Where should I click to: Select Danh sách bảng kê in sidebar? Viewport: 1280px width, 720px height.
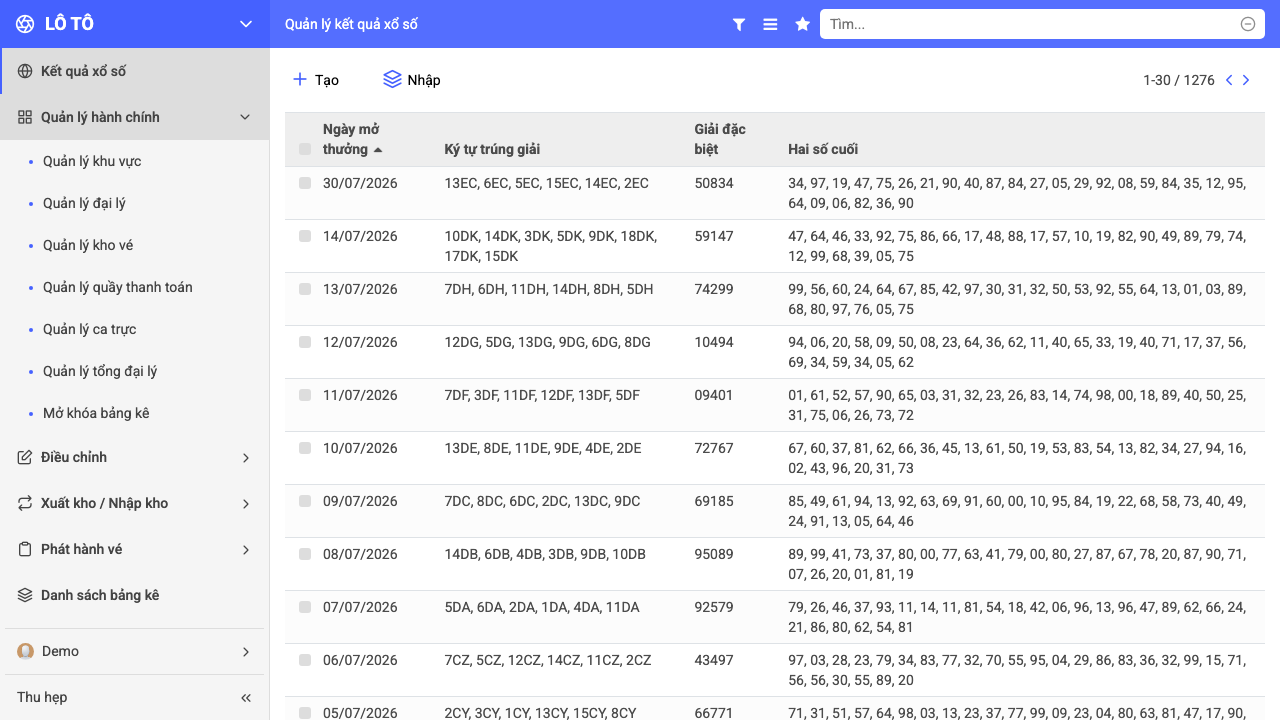point(100,595)
